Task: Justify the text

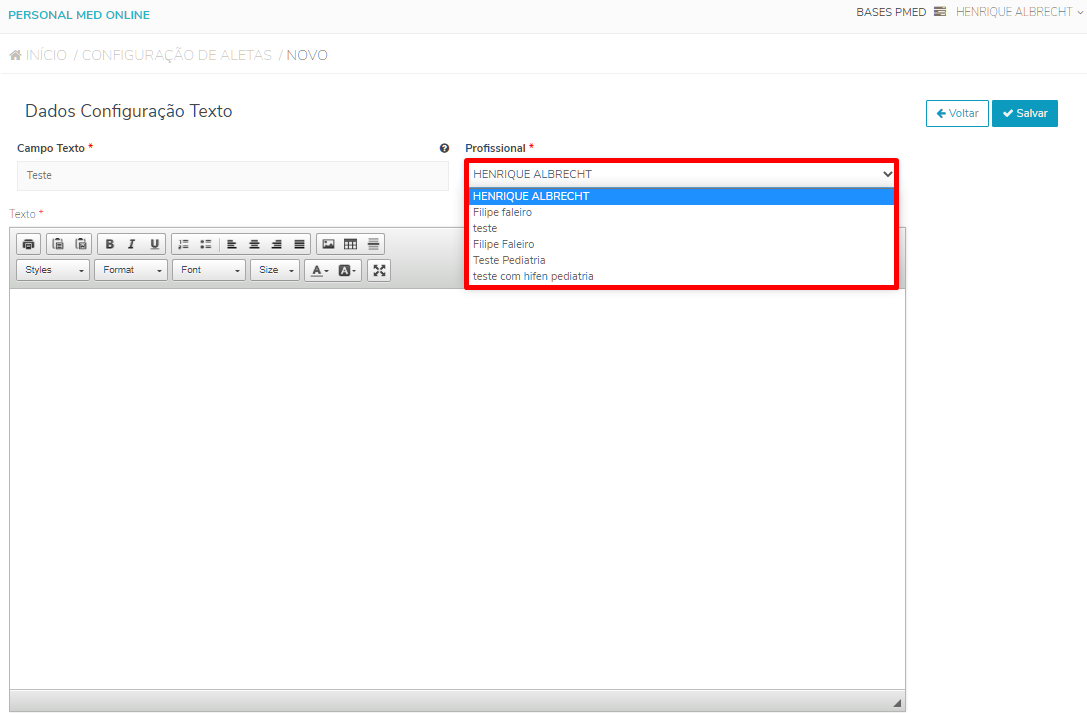Action: 299,244
